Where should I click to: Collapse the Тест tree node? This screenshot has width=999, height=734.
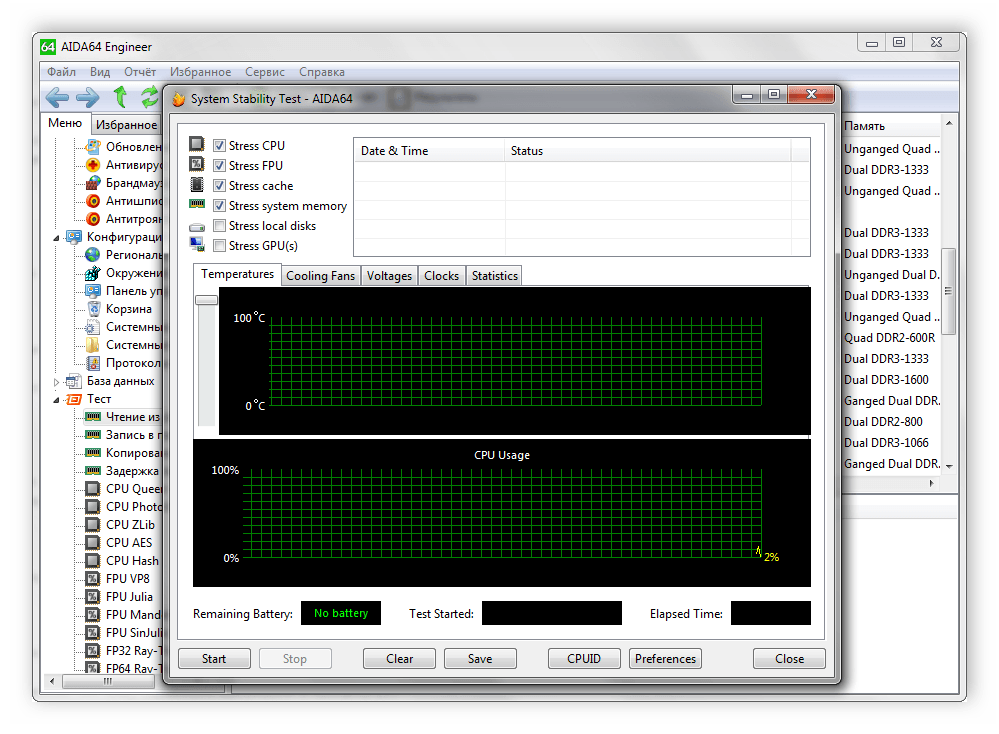pyautogui.click(x=57, y=400)
